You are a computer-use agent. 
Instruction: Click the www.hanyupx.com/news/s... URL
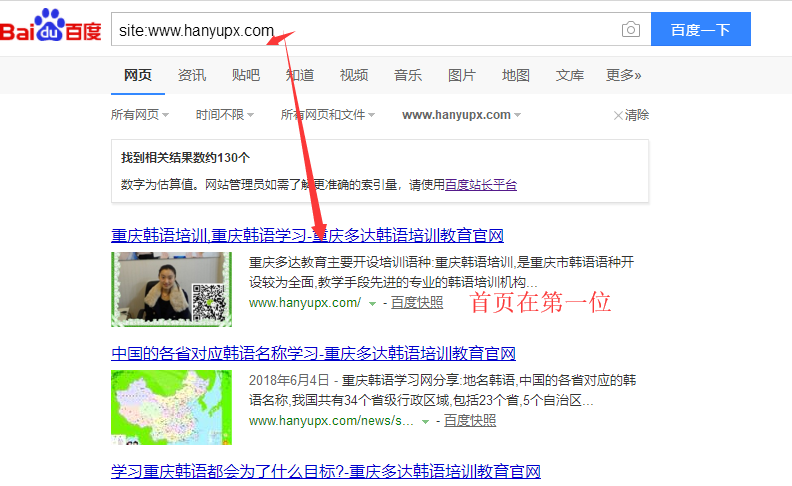(x=331, y=421)
